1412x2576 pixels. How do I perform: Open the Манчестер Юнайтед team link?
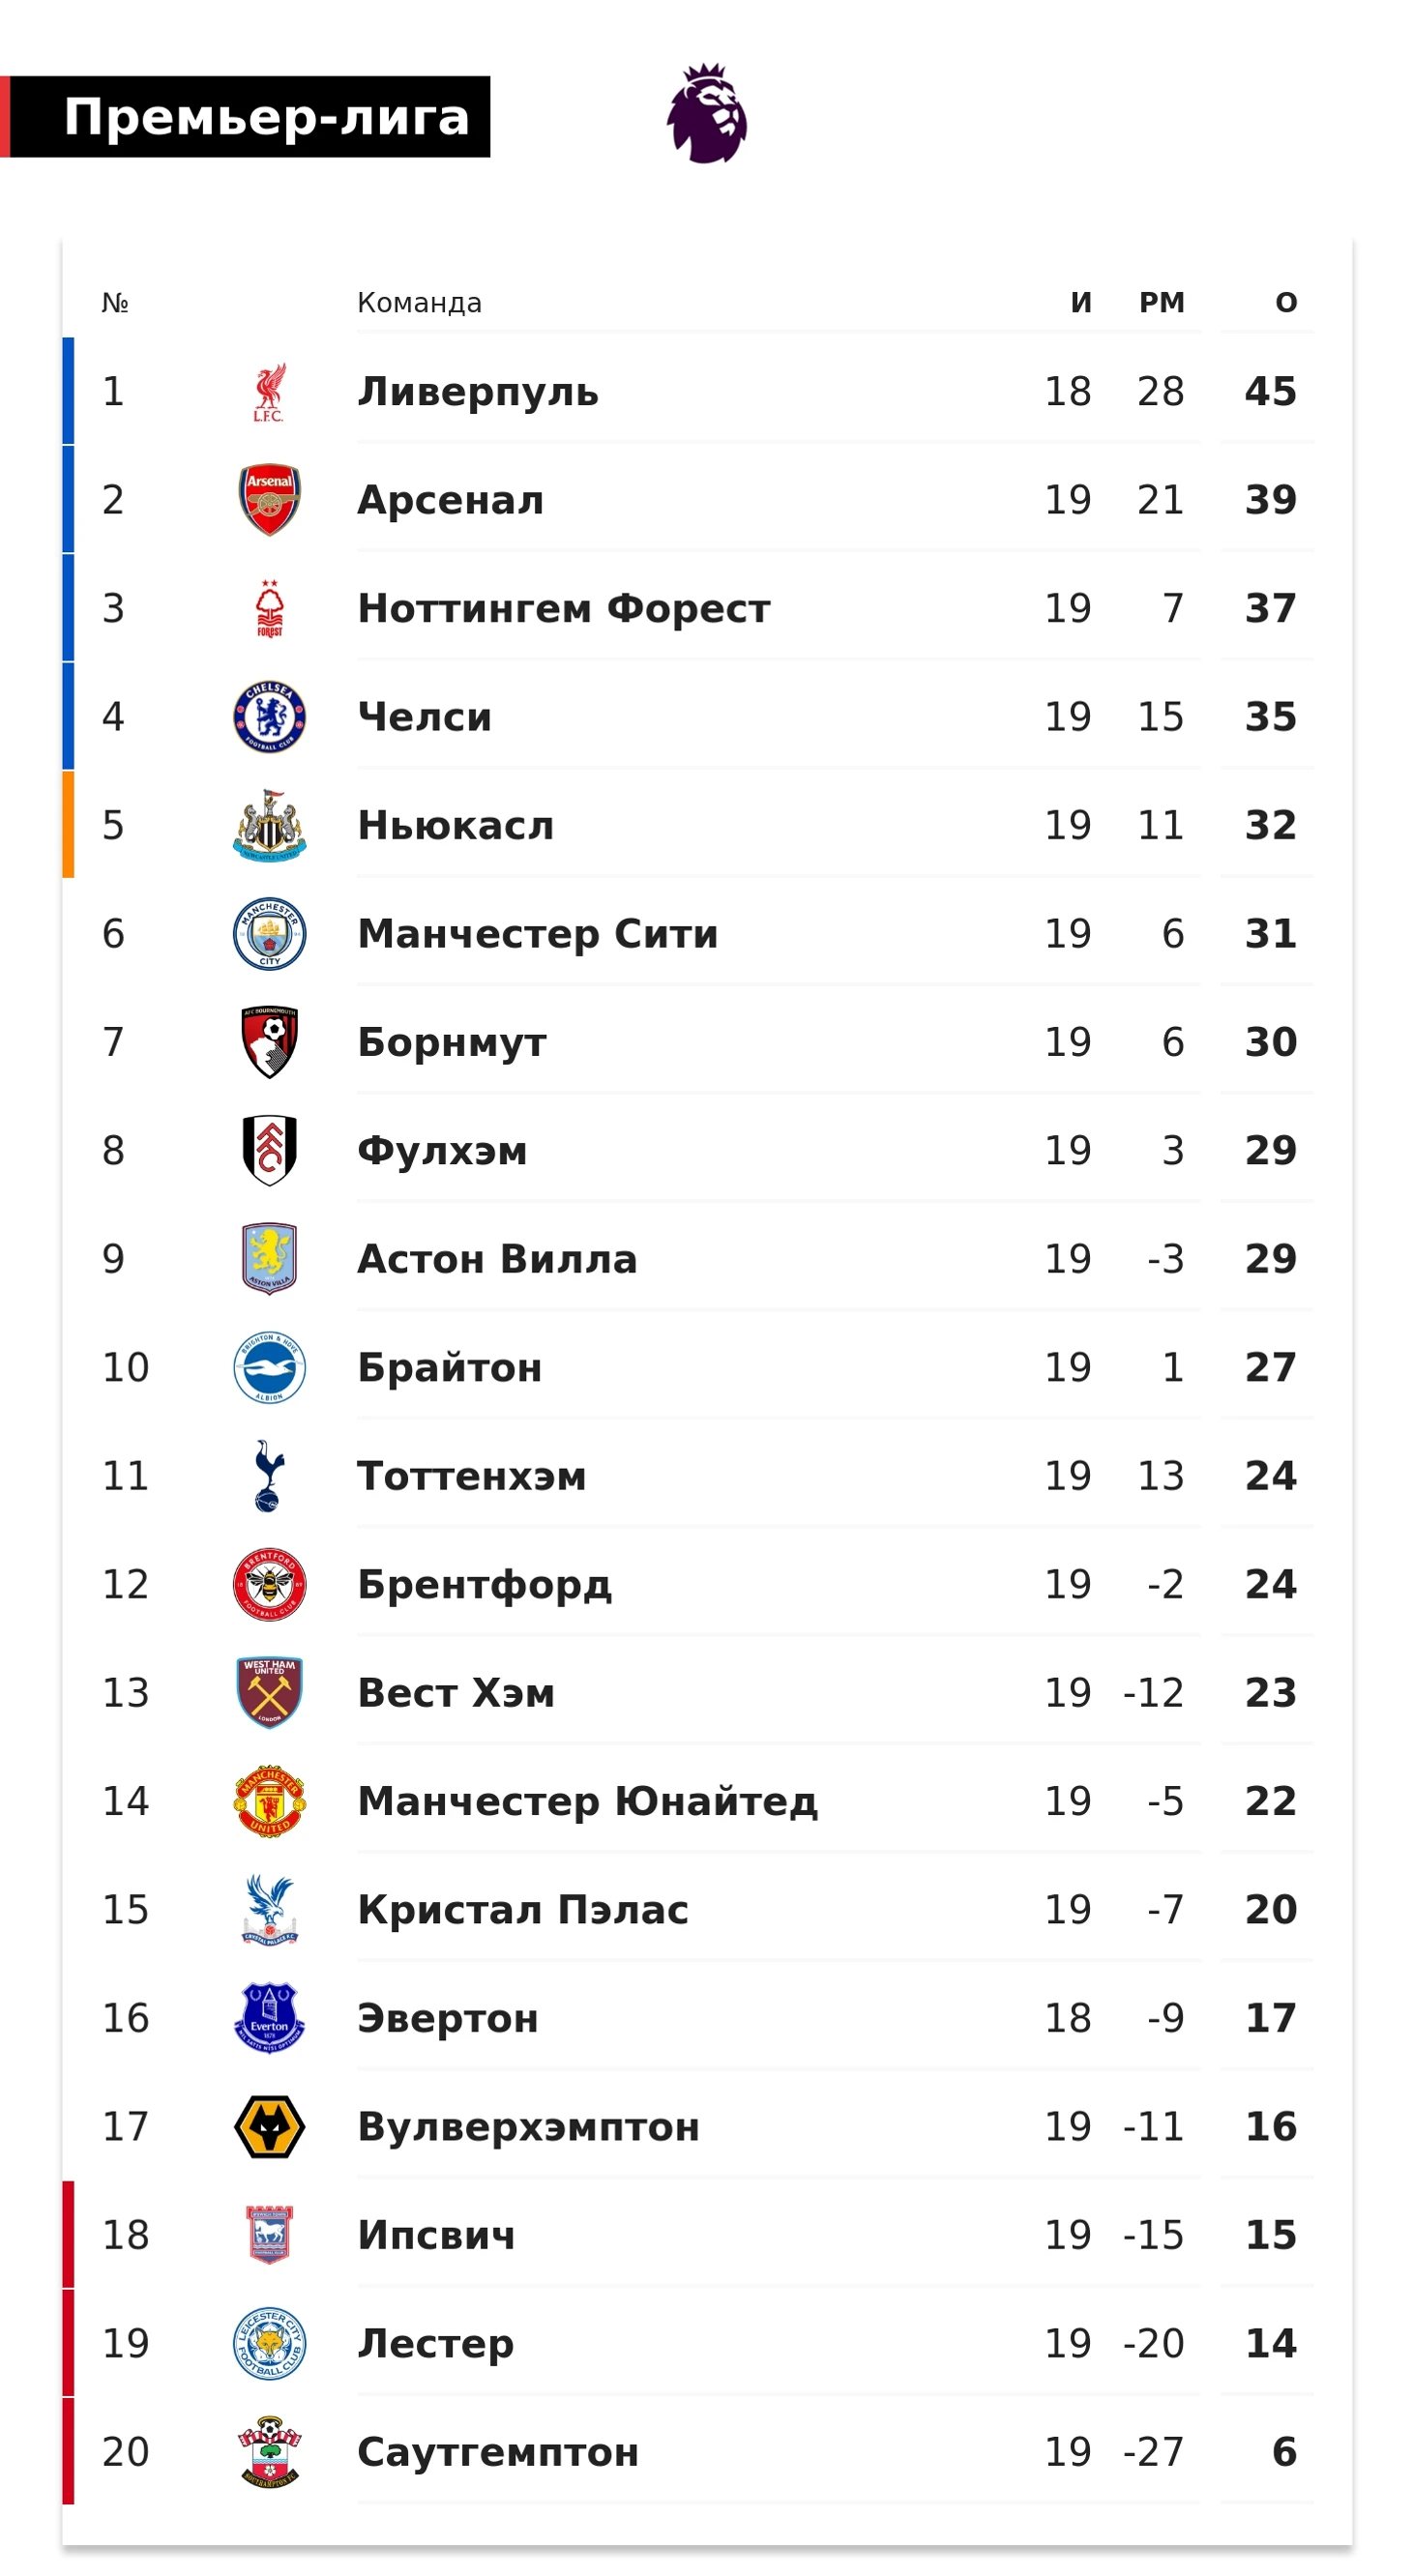point(588,1801)
